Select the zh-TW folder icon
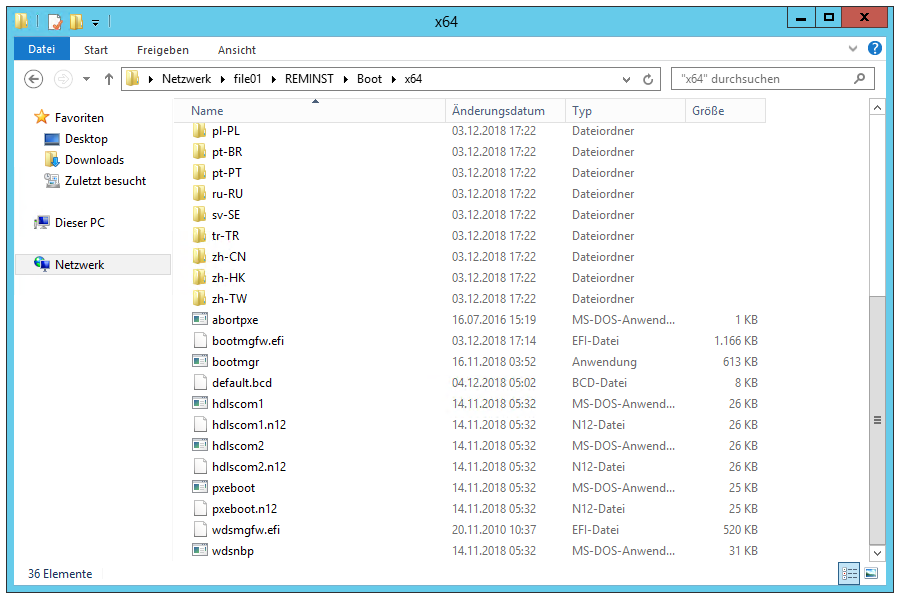Viewport: 898px width, 599px height. [x=199, y=298]
